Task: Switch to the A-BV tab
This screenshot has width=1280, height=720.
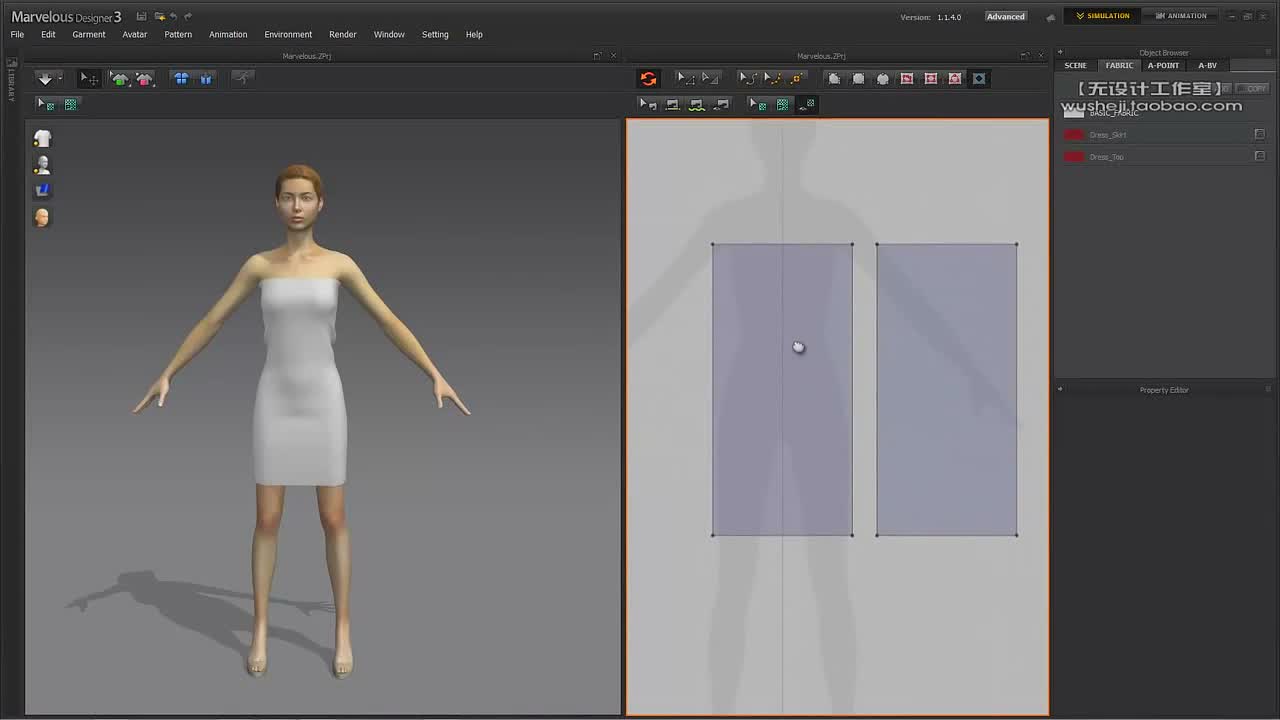Action: point(1207,65)
